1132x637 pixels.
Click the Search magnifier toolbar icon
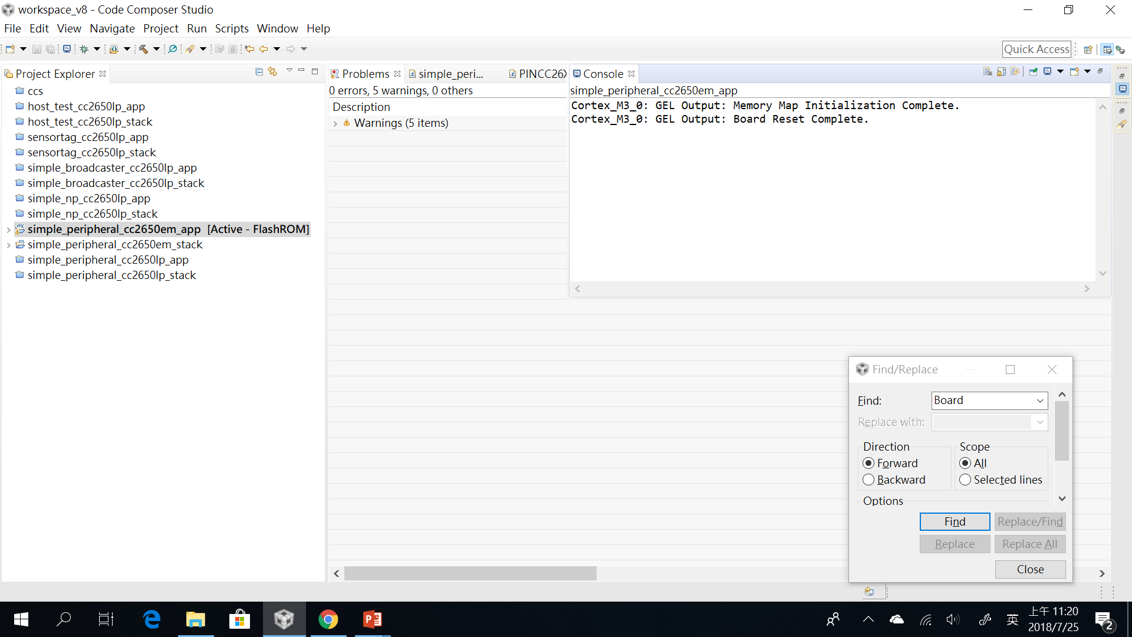[x=173, y=49]
